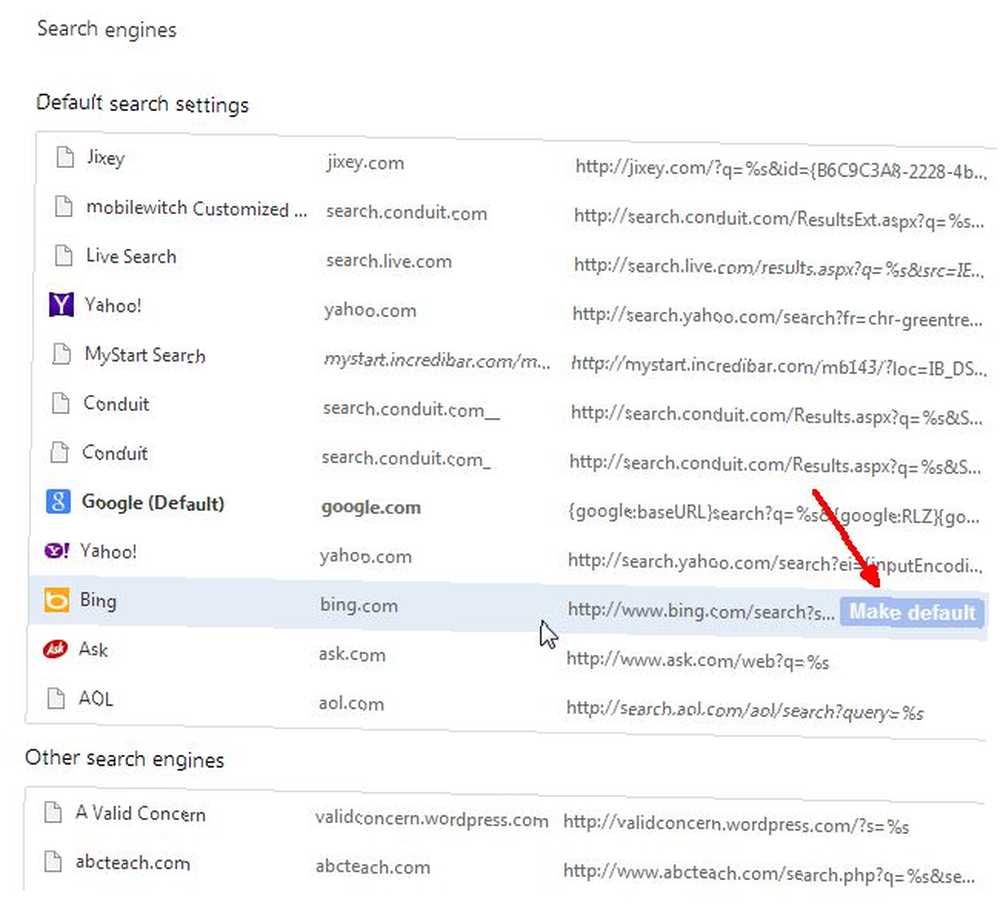Select the MyStart Search engine name
Screen dimensions: 1000x909
tap(145, 355)
